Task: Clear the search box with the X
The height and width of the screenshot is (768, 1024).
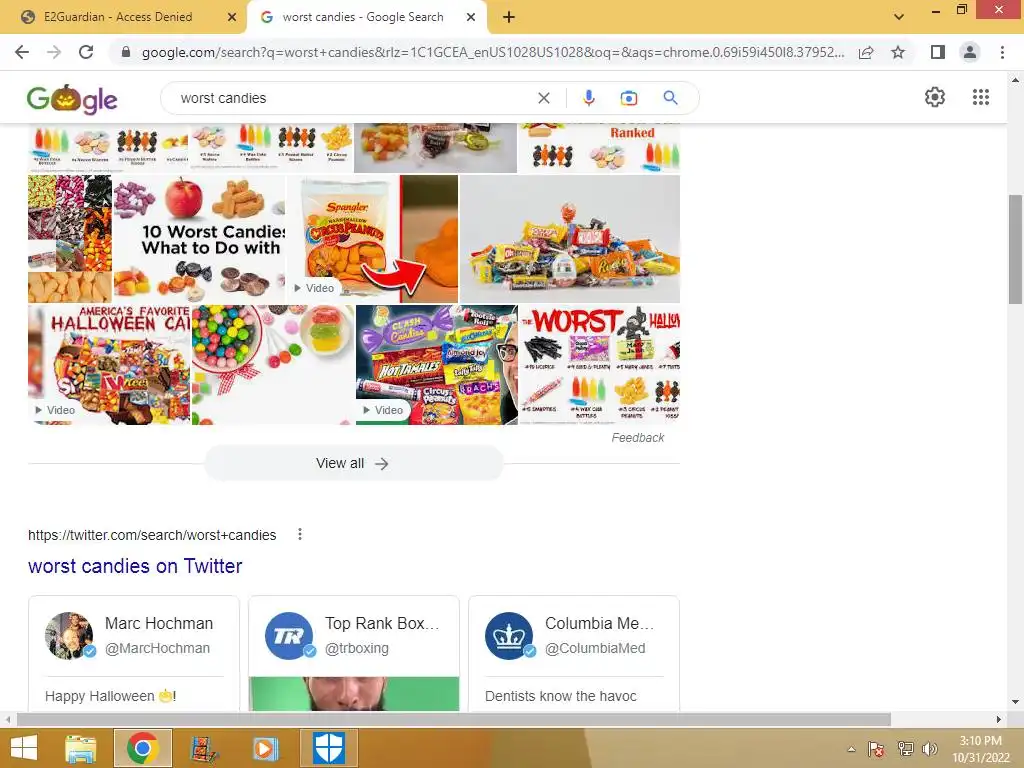Action: [543, 98]
